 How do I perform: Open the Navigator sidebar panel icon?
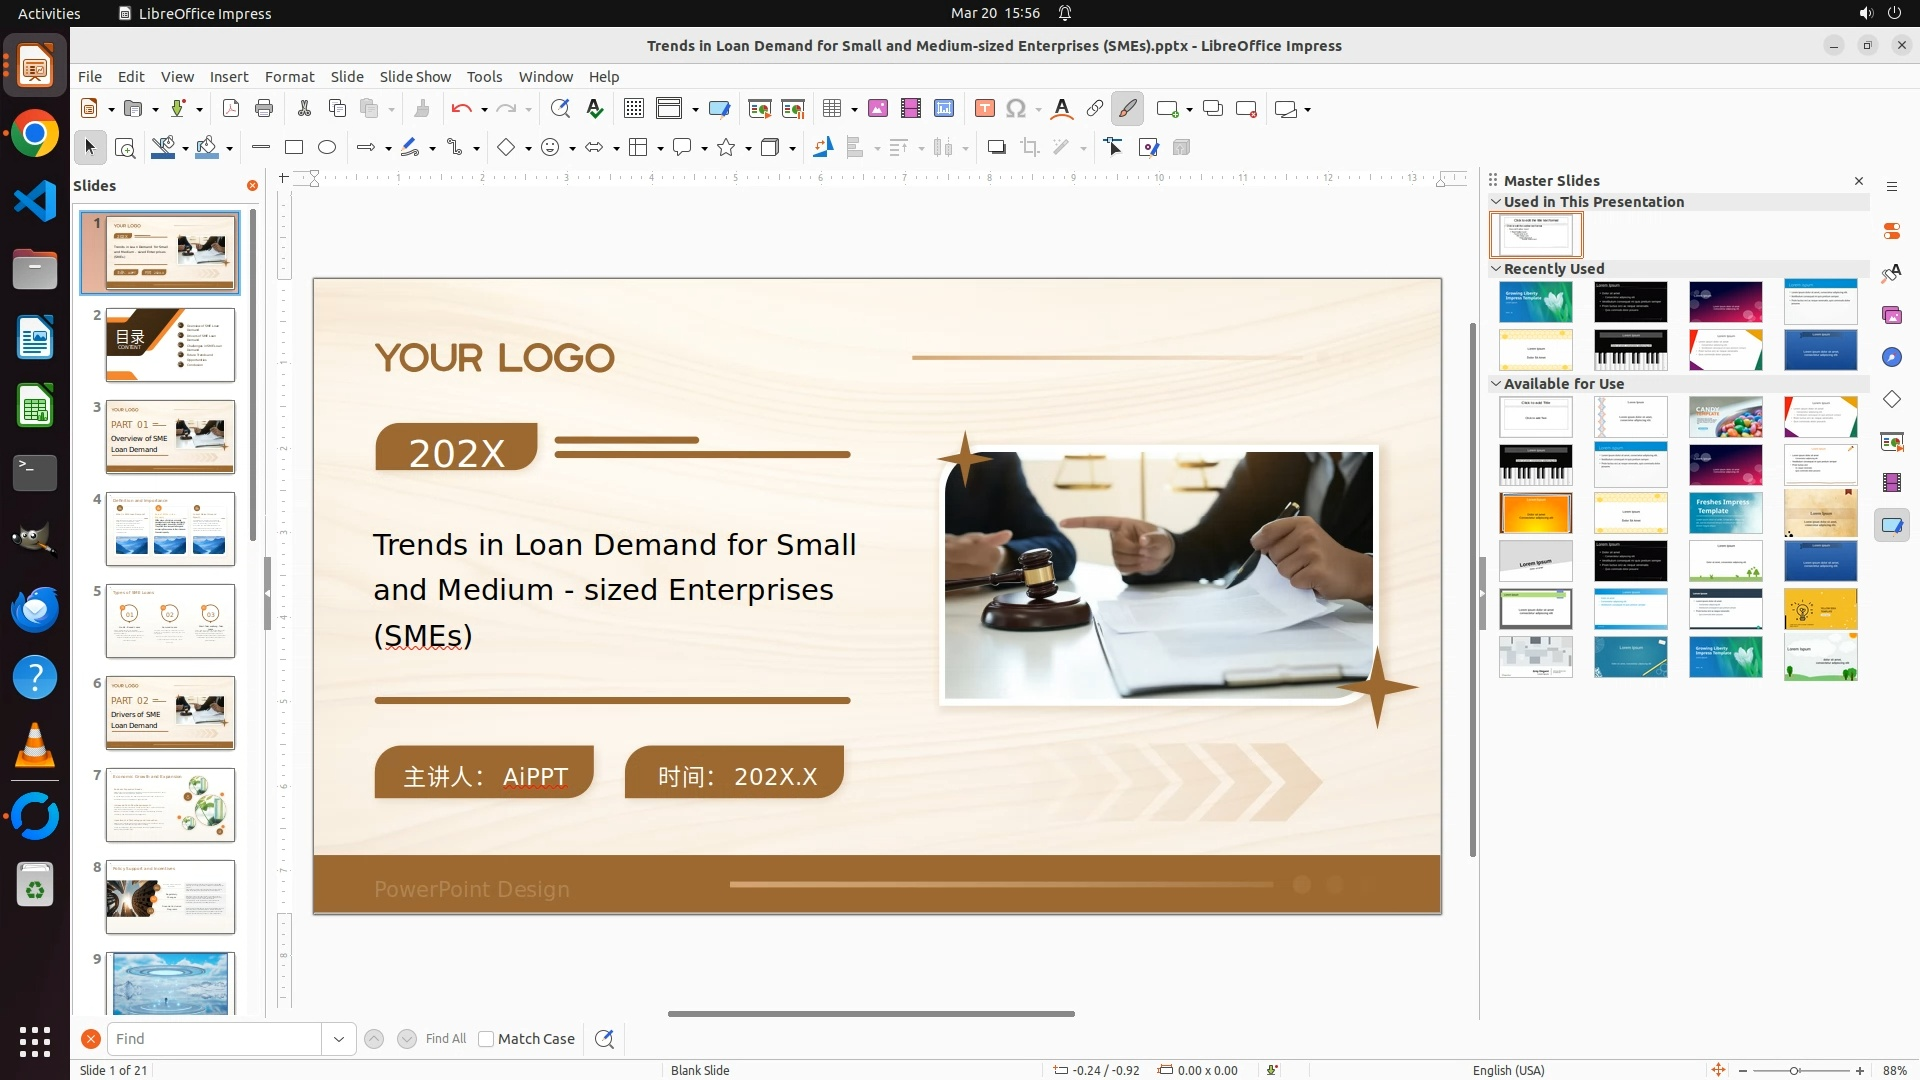[1892, 358]
